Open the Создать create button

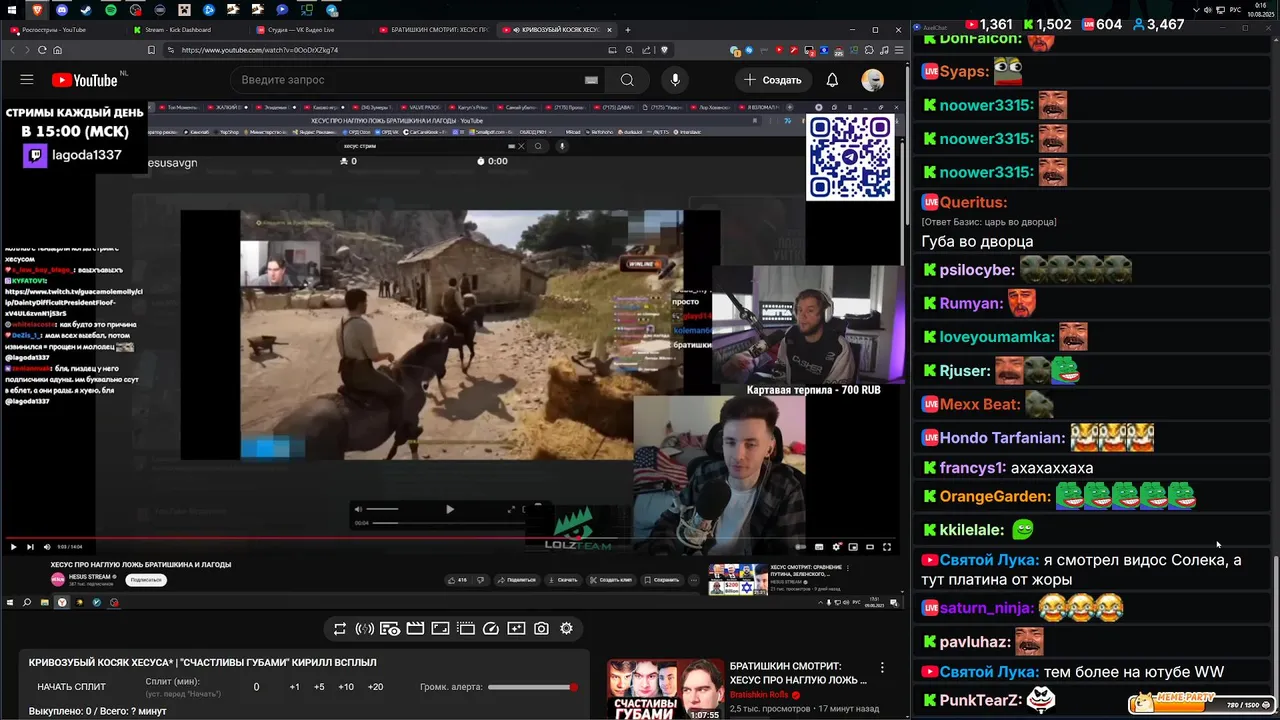tap(772, 80)
